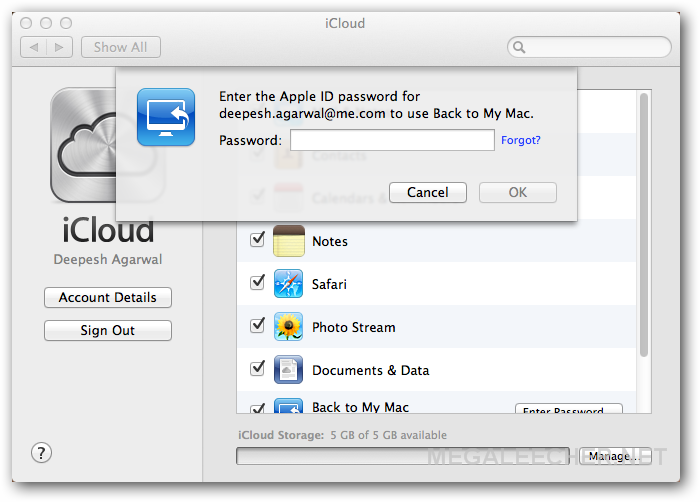
Task: Open help with the question mark button
Action: pos(41,453)
